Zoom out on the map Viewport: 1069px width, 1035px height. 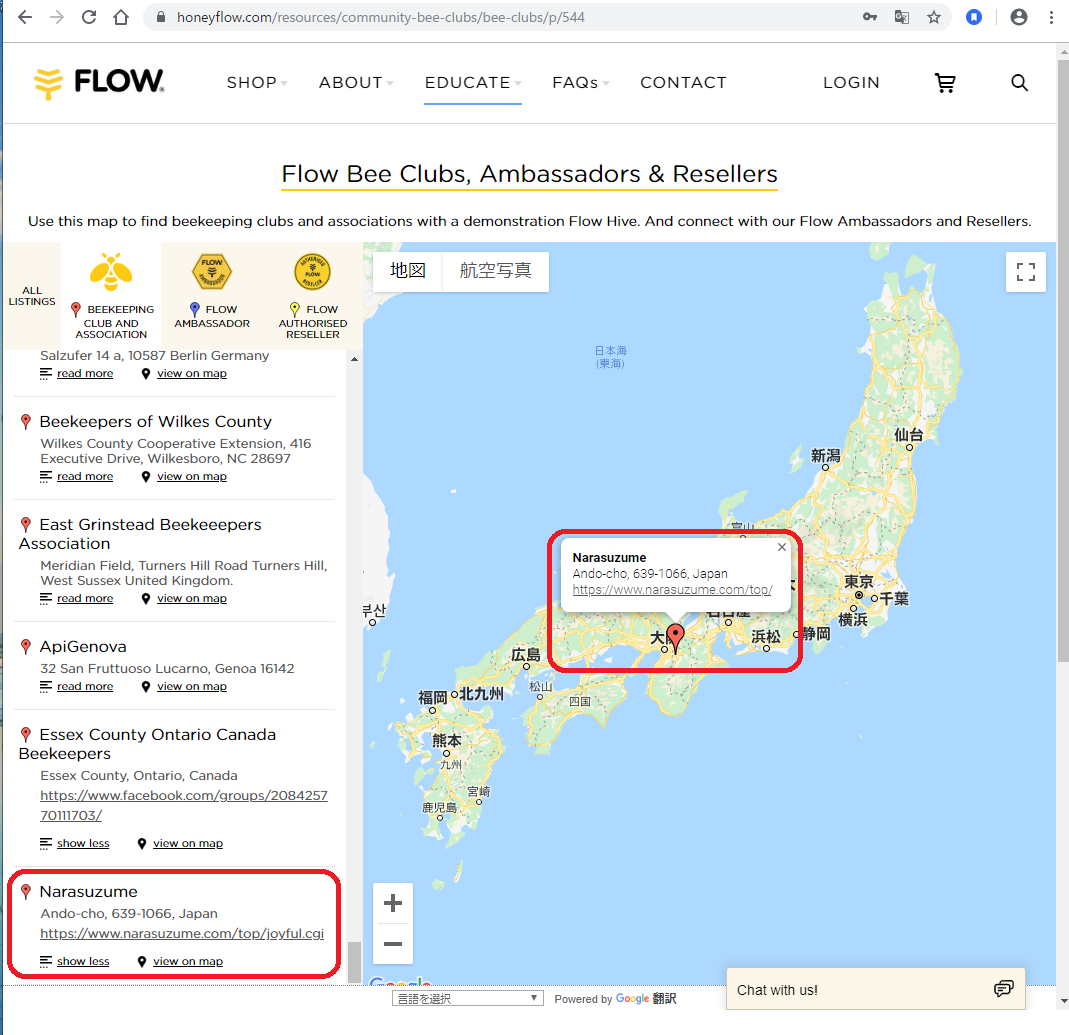pos(393,944)
